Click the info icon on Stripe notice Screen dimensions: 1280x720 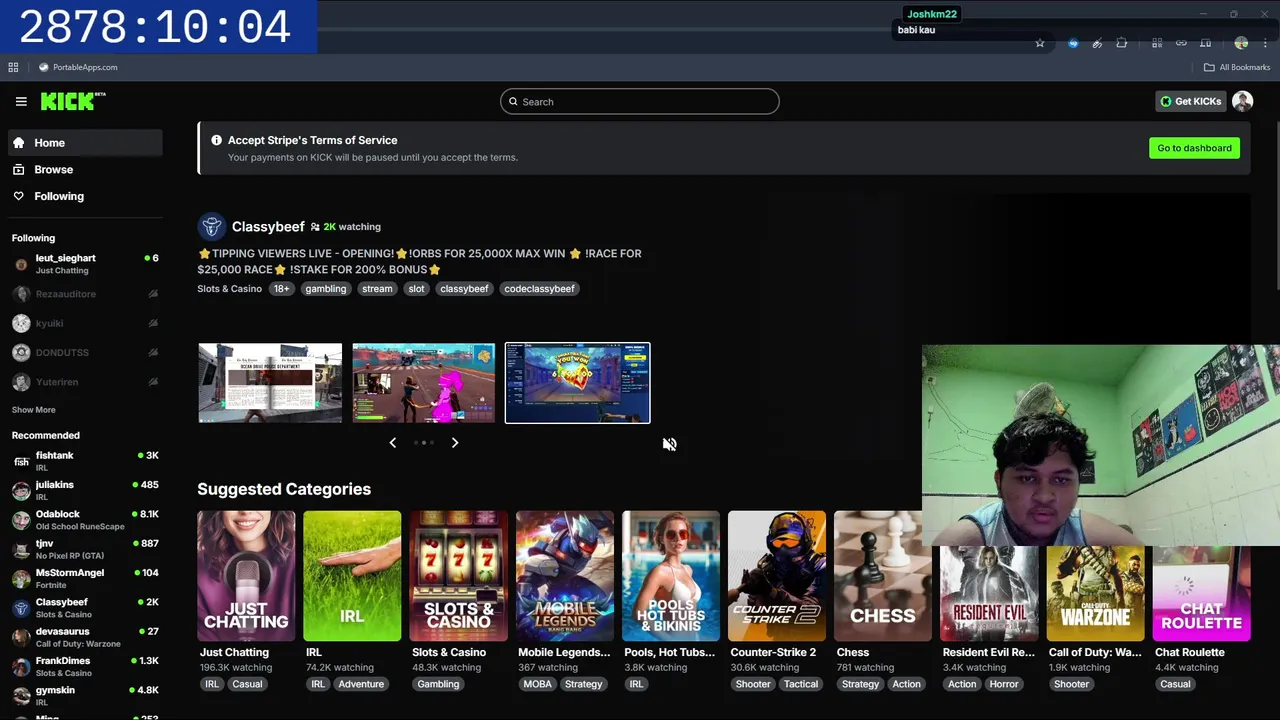pos(216,140)
